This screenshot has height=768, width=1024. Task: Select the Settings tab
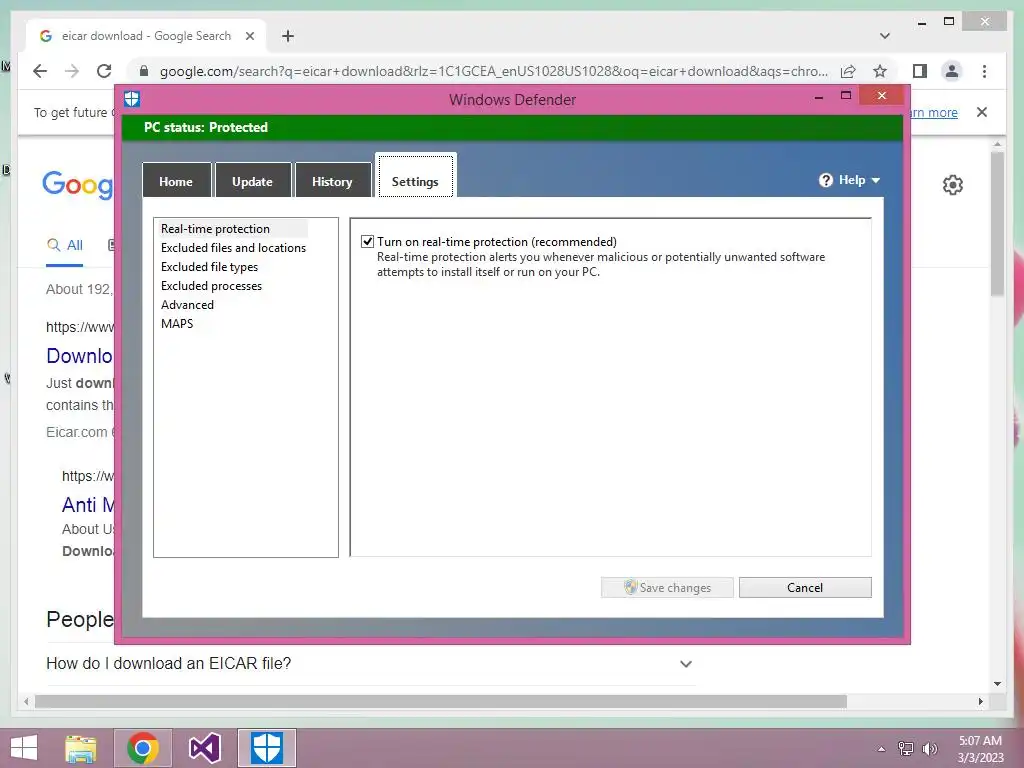415,176
